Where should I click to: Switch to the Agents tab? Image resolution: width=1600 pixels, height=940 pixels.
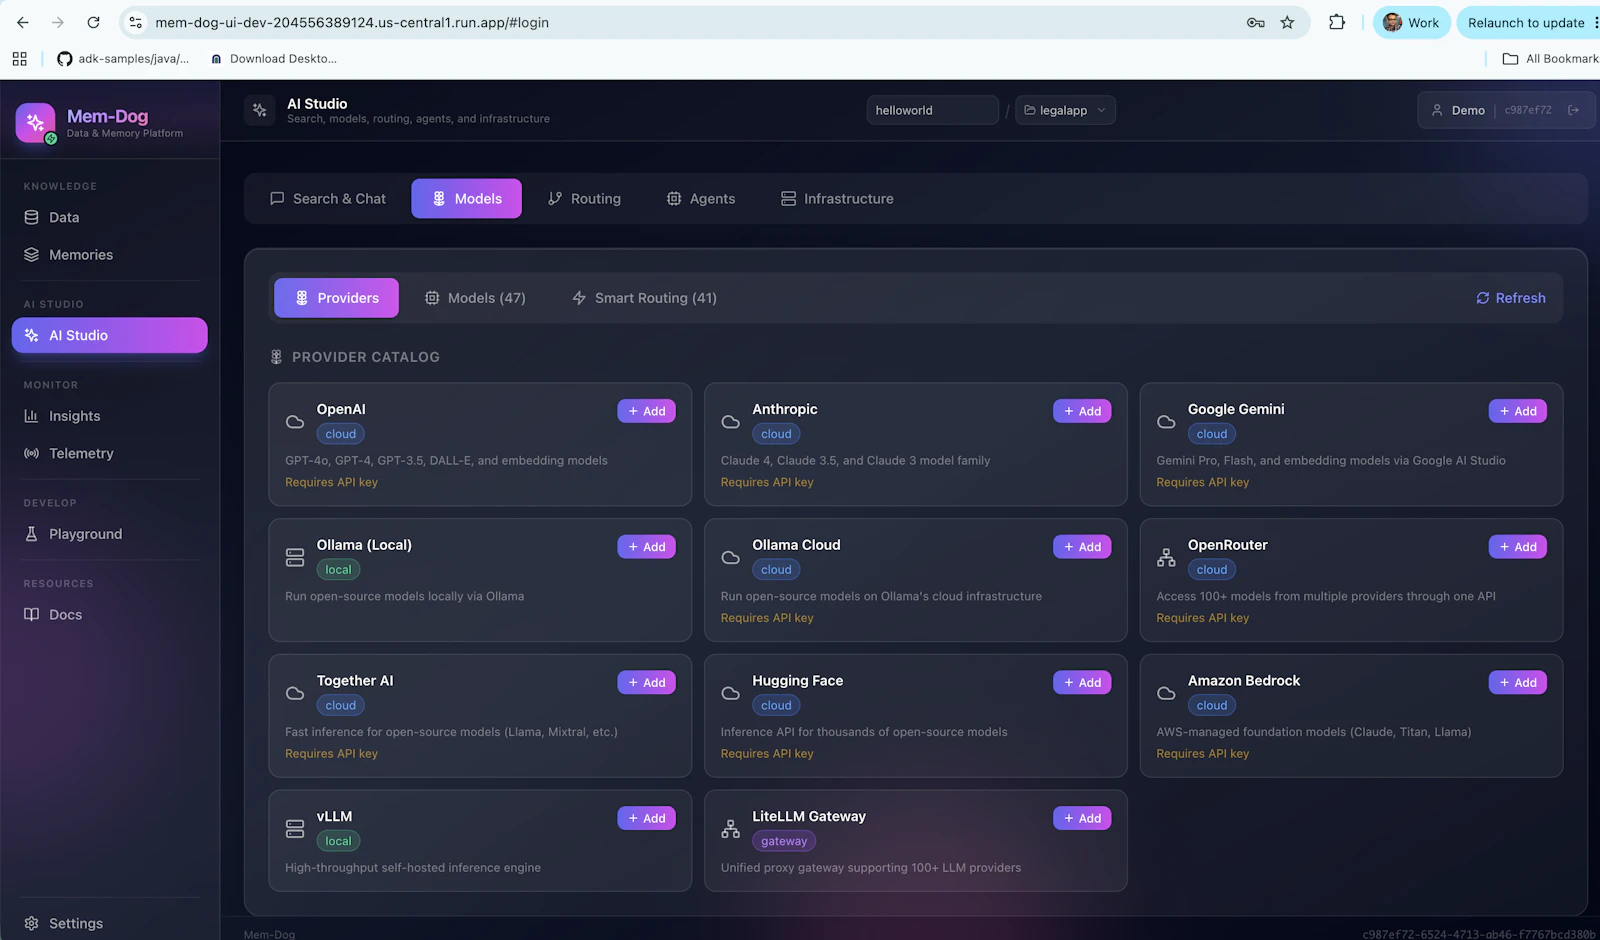[x=701, y=198]
